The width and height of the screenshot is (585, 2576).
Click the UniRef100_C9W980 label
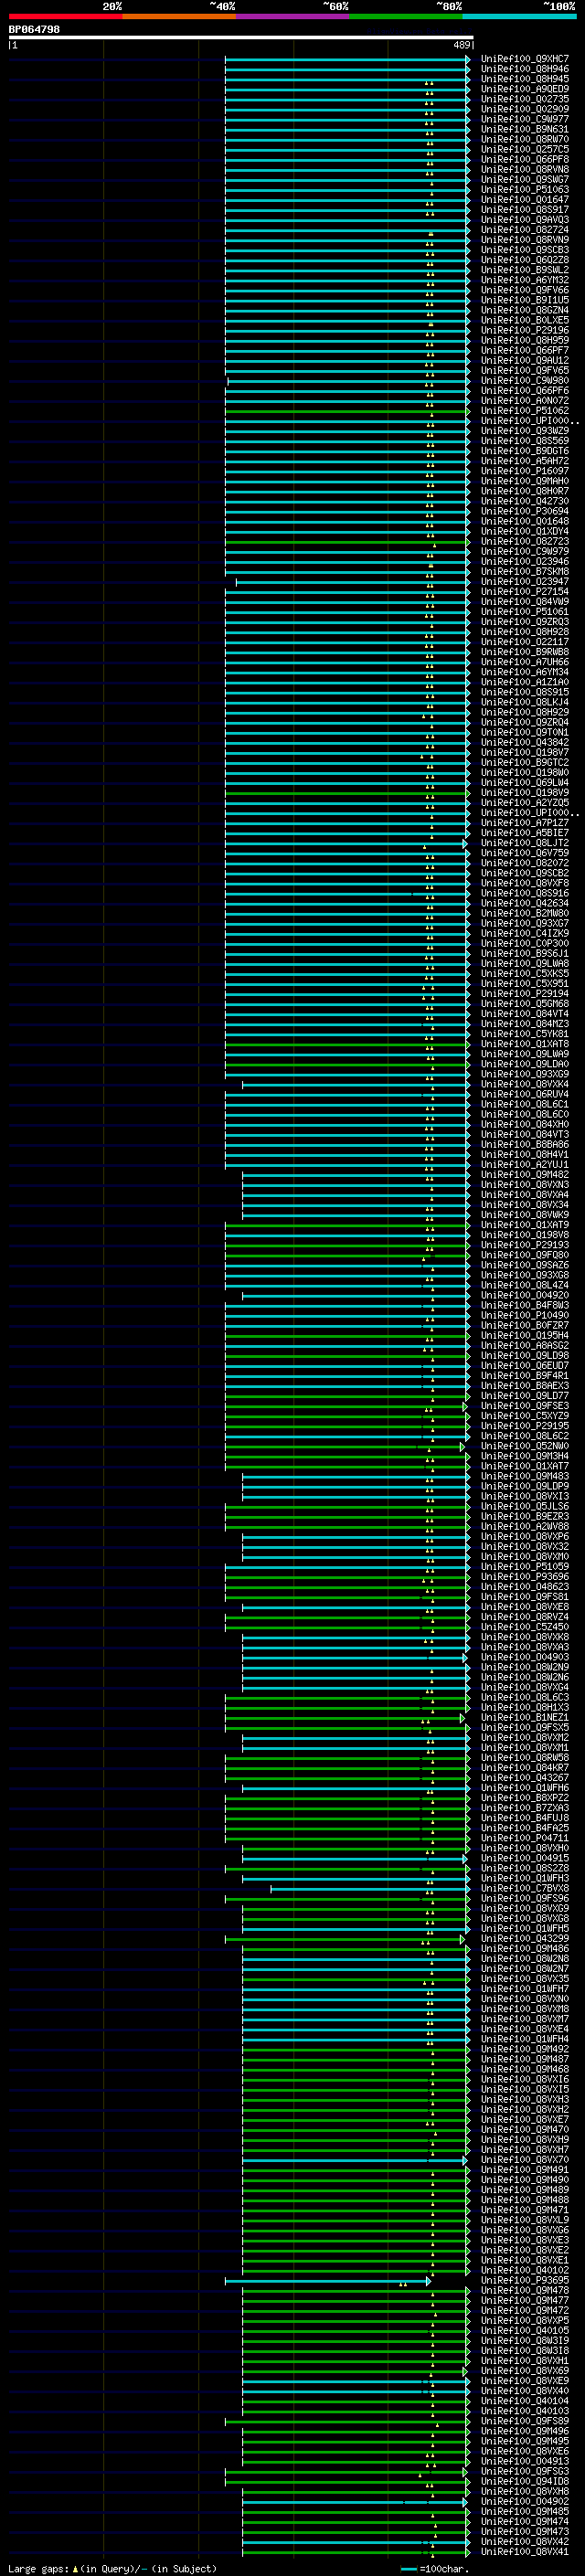[525, 380]
